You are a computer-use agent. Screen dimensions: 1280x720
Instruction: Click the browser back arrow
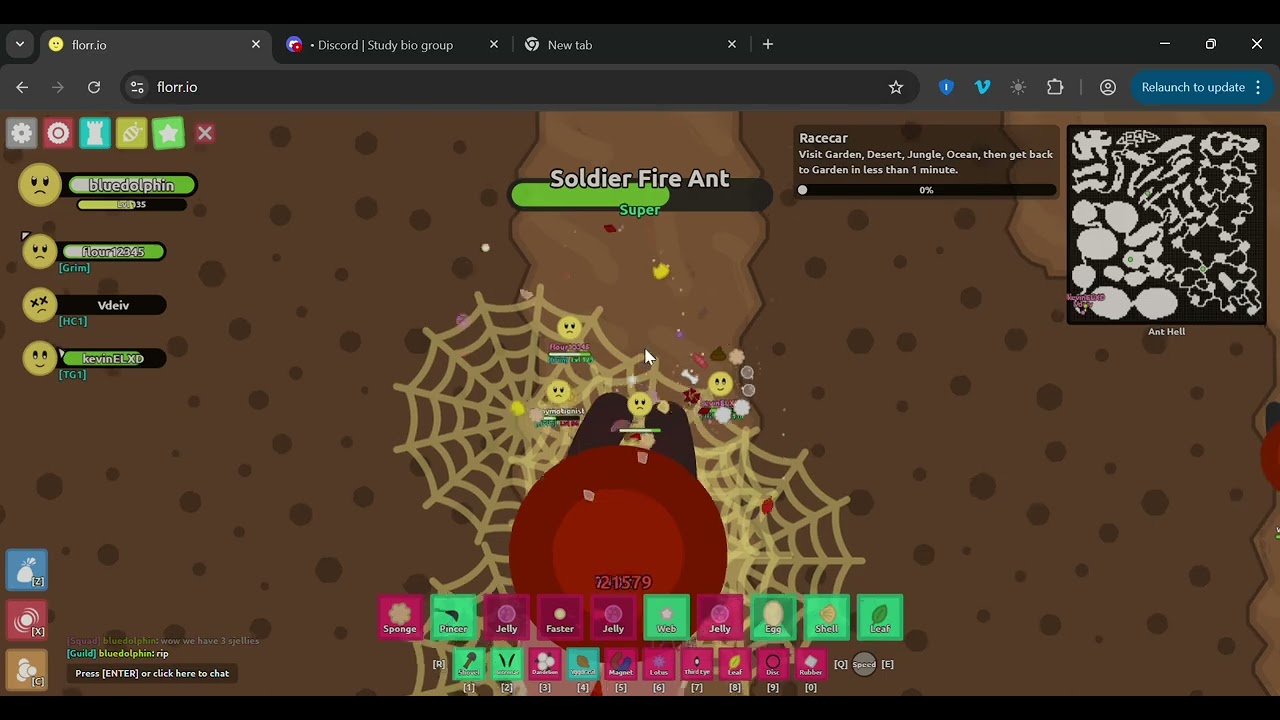[22, 87]
